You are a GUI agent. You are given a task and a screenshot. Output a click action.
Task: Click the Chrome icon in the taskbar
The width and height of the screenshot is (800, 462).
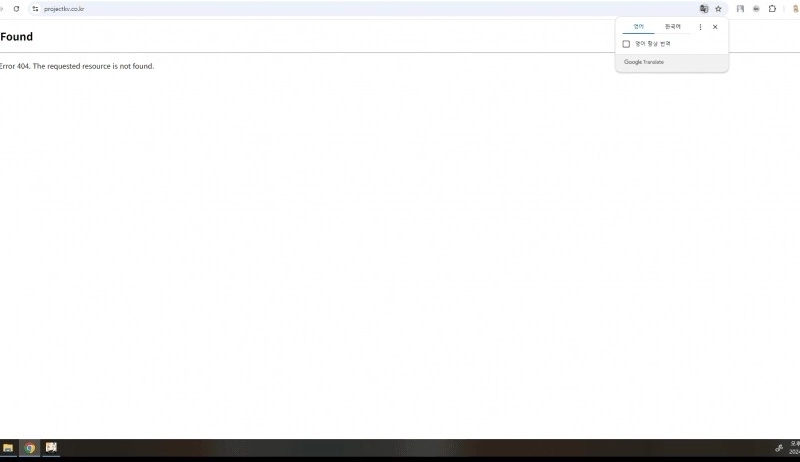(x=30, y=448)
